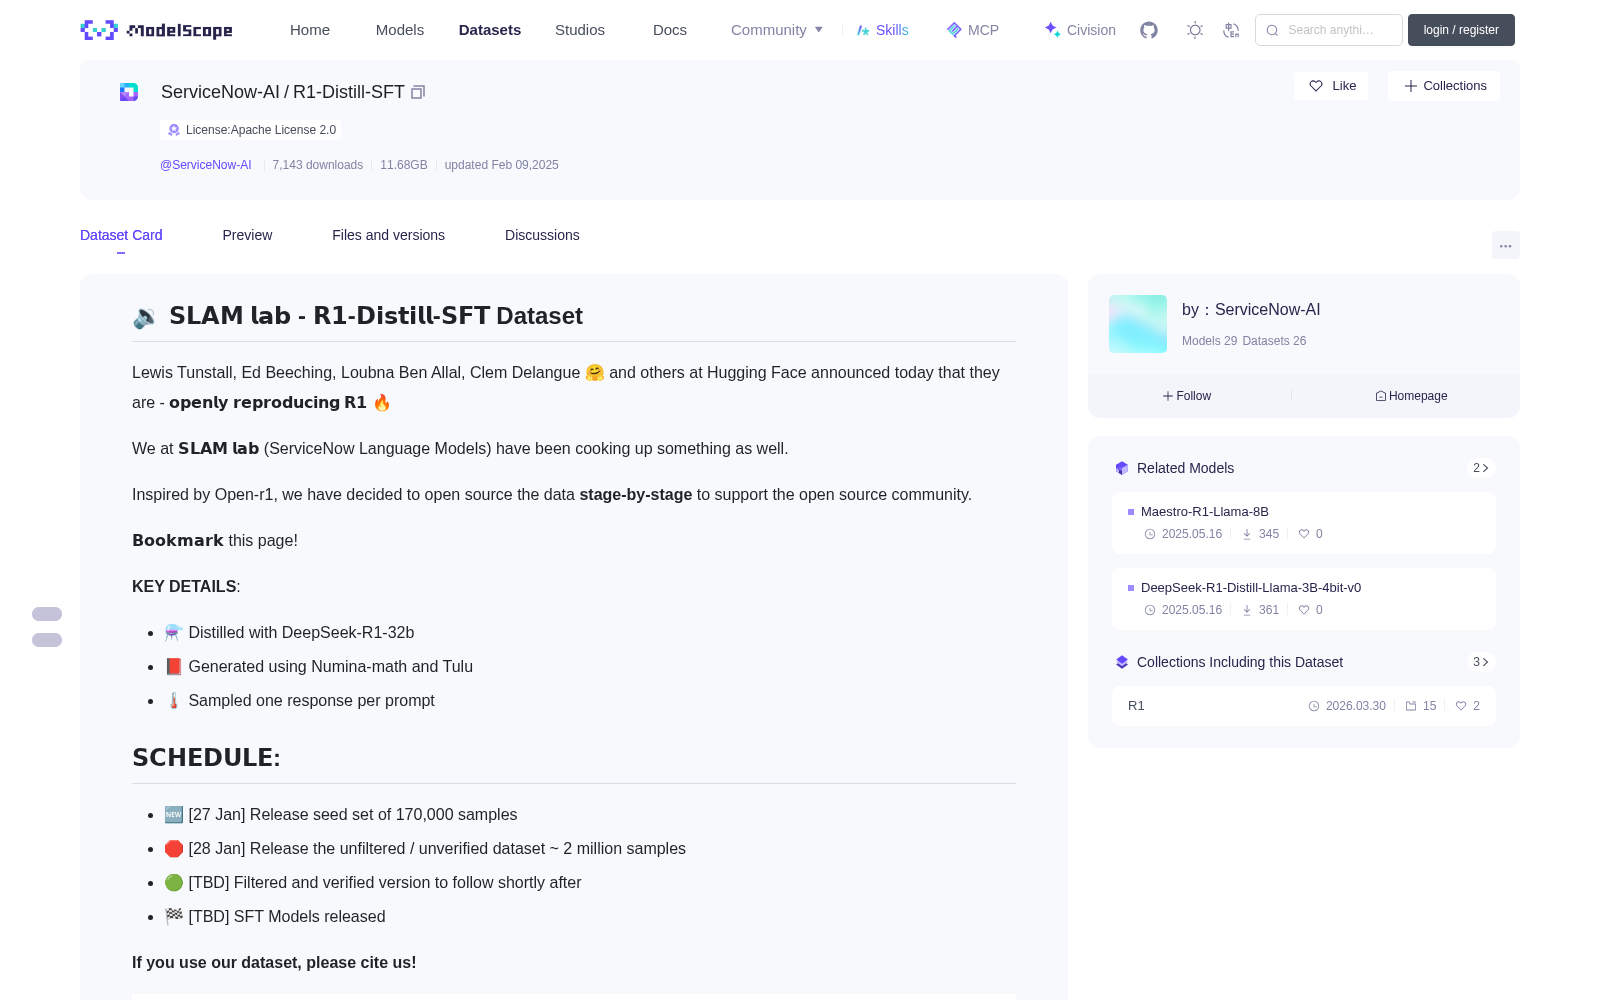This screenshot has height=1000, width=1600.
Task: Click the plus icon in Collections
Action: coord(1411,86)
